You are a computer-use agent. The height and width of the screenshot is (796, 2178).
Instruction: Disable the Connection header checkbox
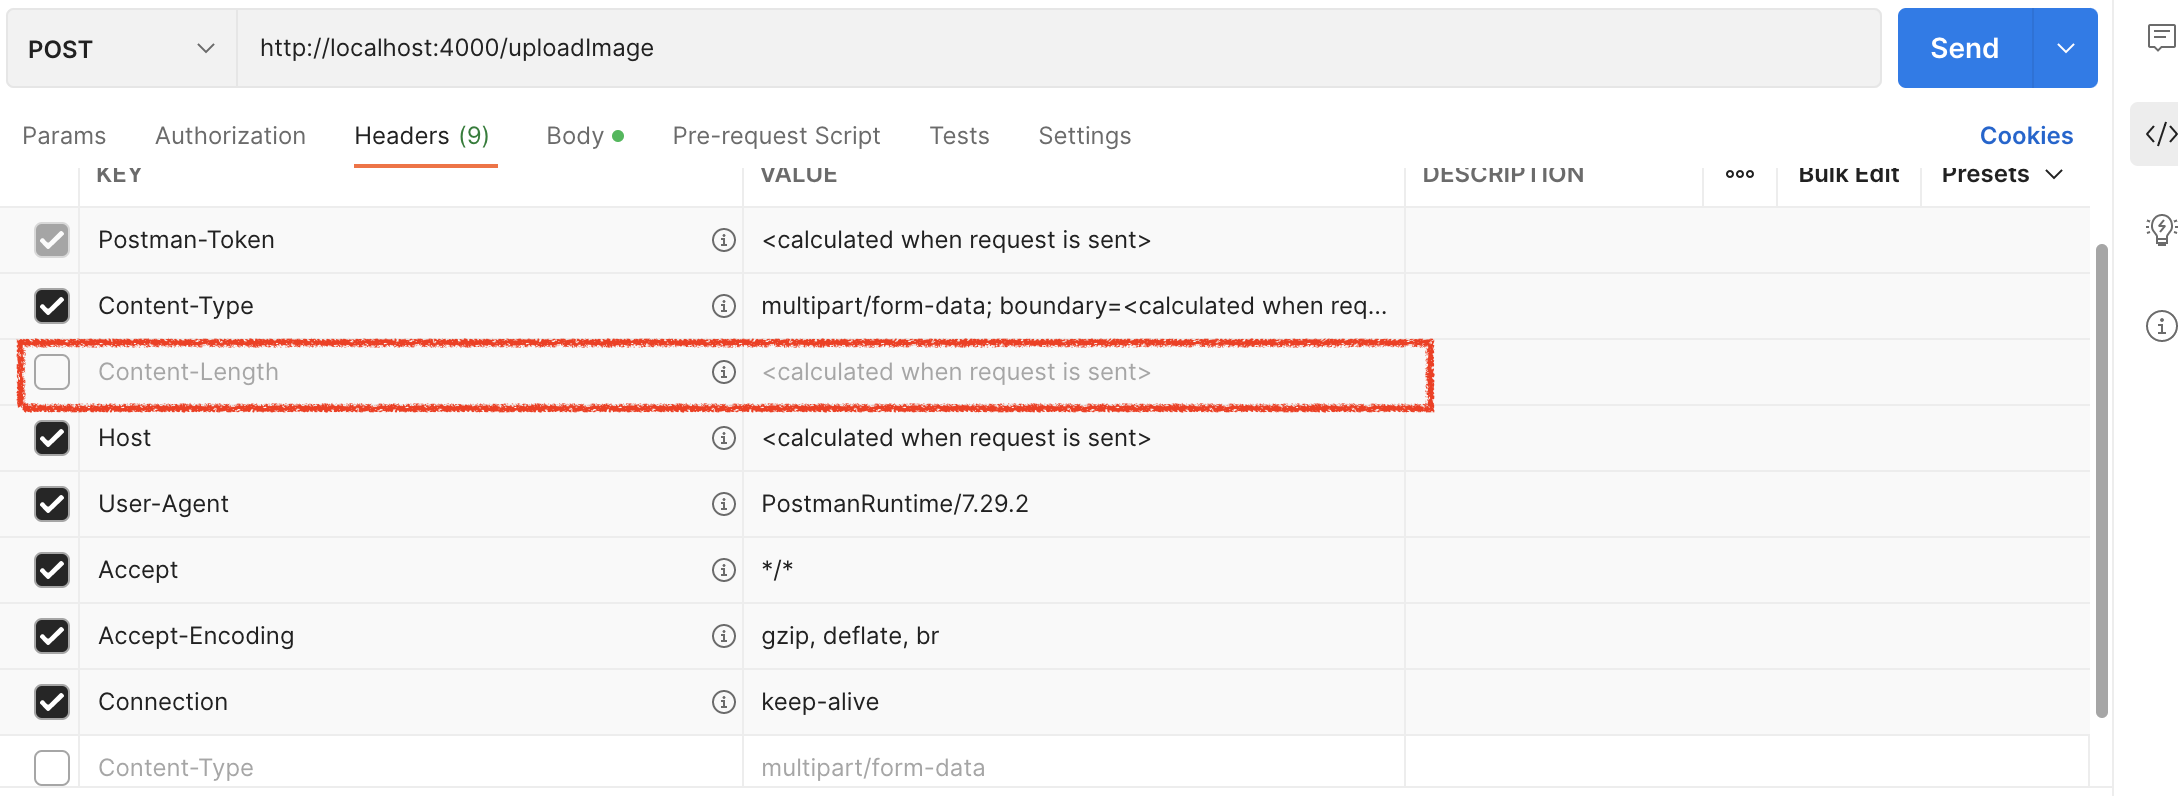(52, 702)
